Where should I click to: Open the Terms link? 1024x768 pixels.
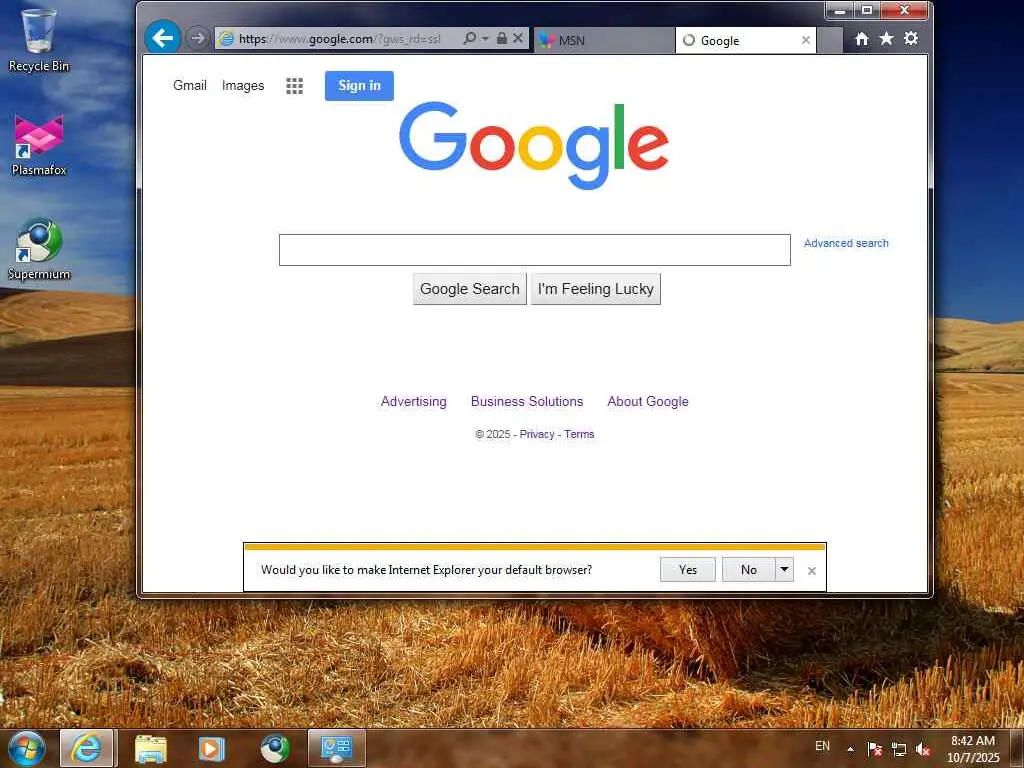(579, 434)
